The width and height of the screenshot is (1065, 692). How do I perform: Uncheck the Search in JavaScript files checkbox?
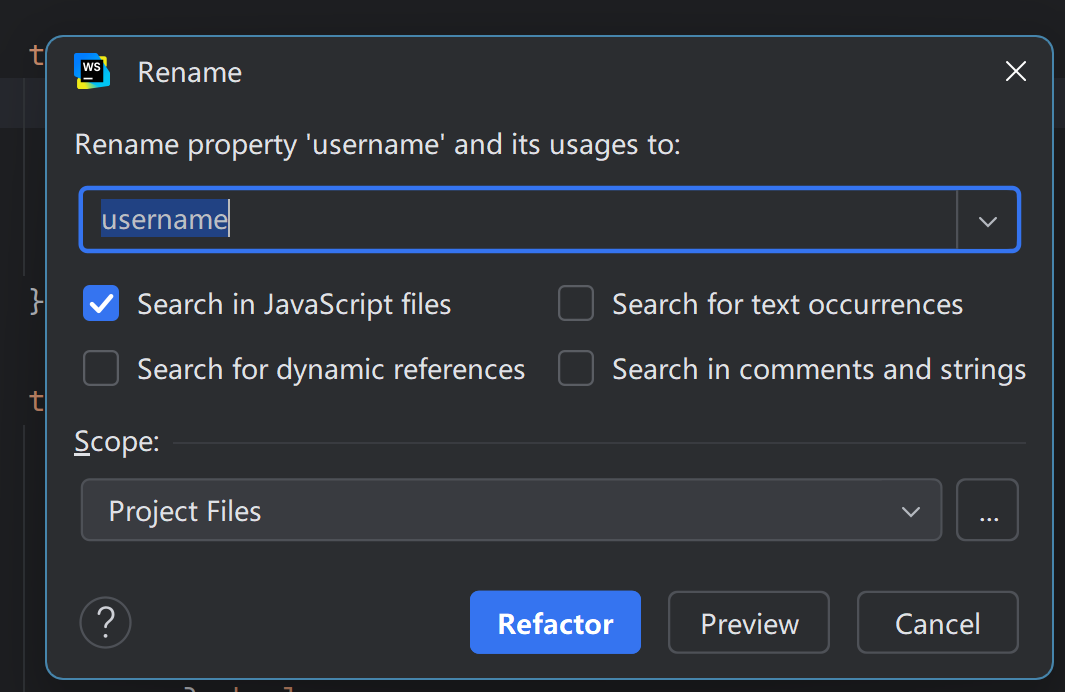pos(101,303)
